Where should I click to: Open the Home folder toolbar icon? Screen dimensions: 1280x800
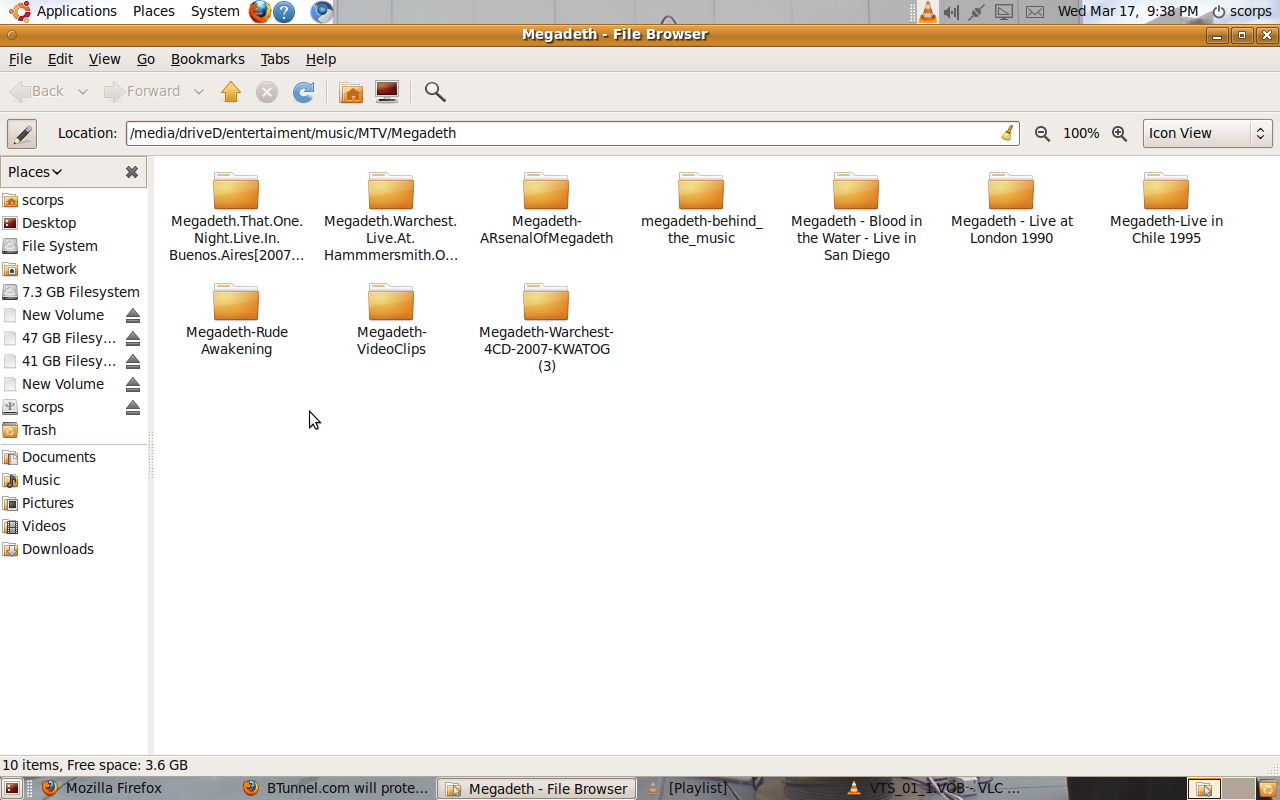coord(351,92)
